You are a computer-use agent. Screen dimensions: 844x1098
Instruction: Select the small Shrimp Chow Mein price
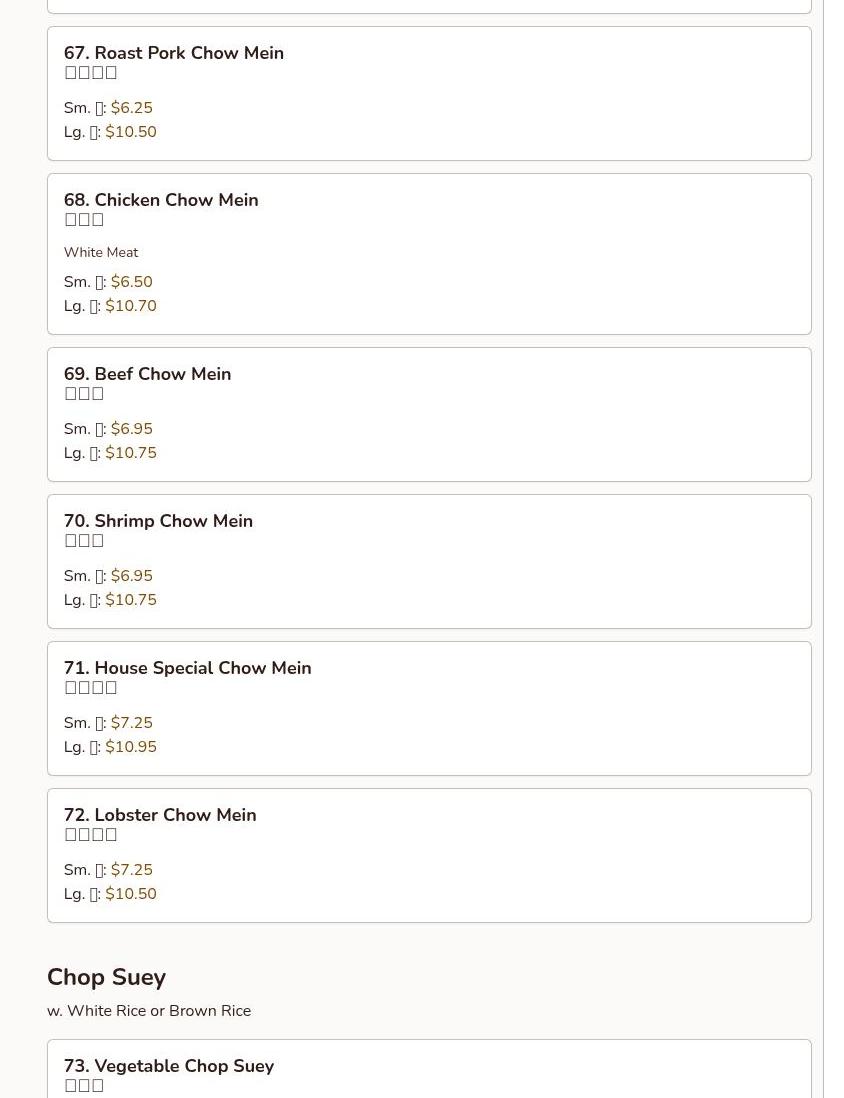click(131, 576)
